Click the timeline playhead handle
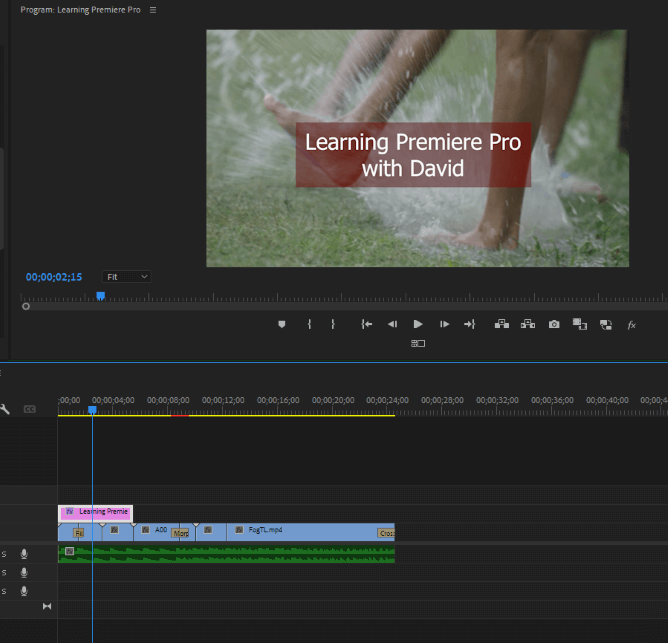This screenshot has height=643, width=668. point(92,410)
